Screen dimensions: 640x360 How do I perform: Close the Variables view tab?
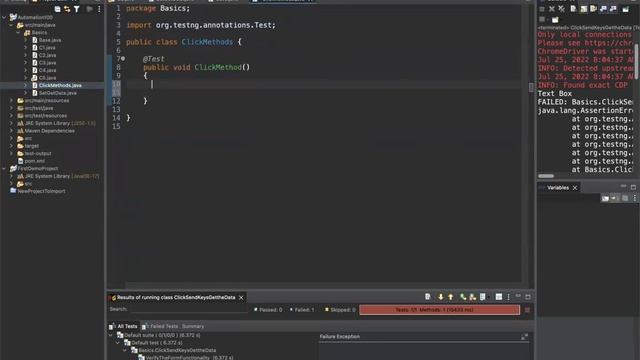575,188
